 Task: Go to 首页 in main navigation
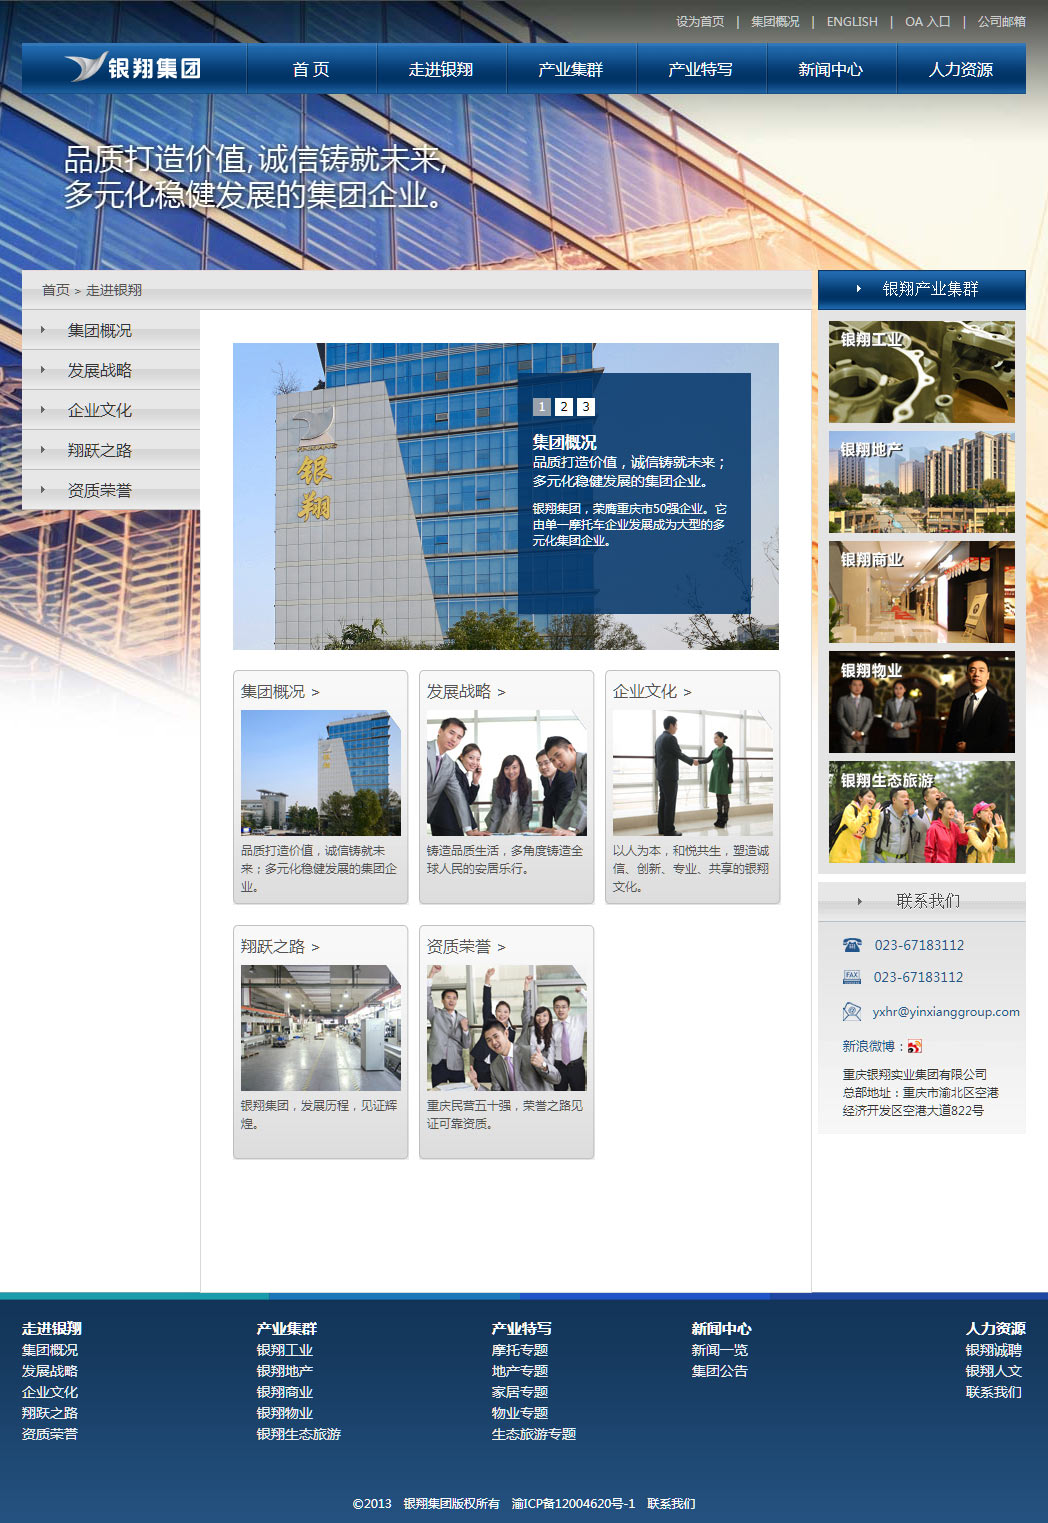click(311, 69)
